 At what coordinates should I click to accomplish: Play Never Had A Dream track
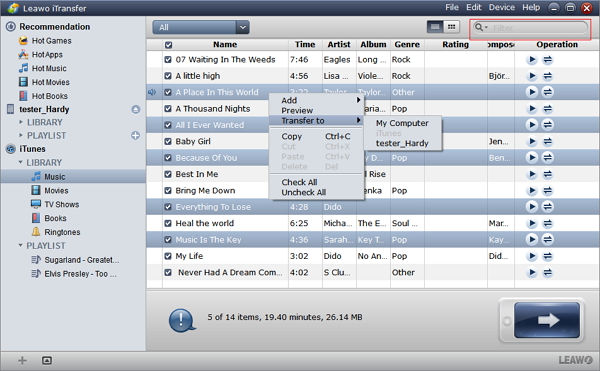(x=532, y=272)
